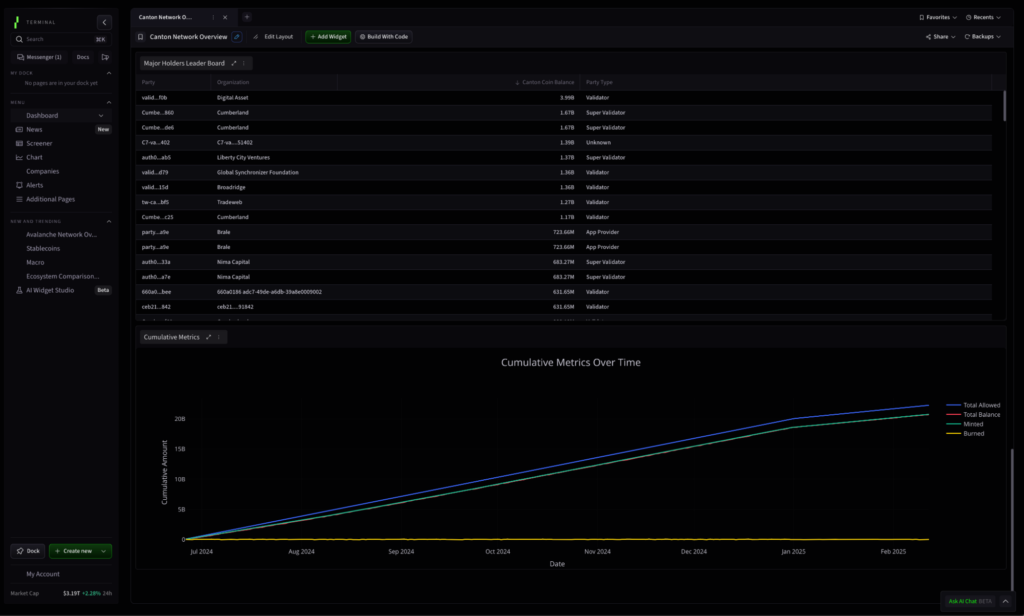
Task: Click the Terminal logo icon
Action: tap(16, 22)
